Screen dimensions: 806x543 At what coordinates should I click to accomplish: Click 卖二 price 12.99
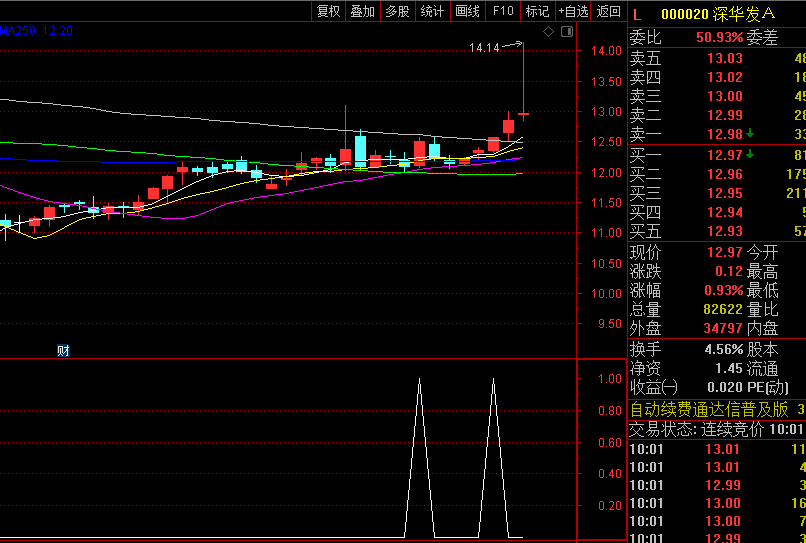(x=725, y=115)
